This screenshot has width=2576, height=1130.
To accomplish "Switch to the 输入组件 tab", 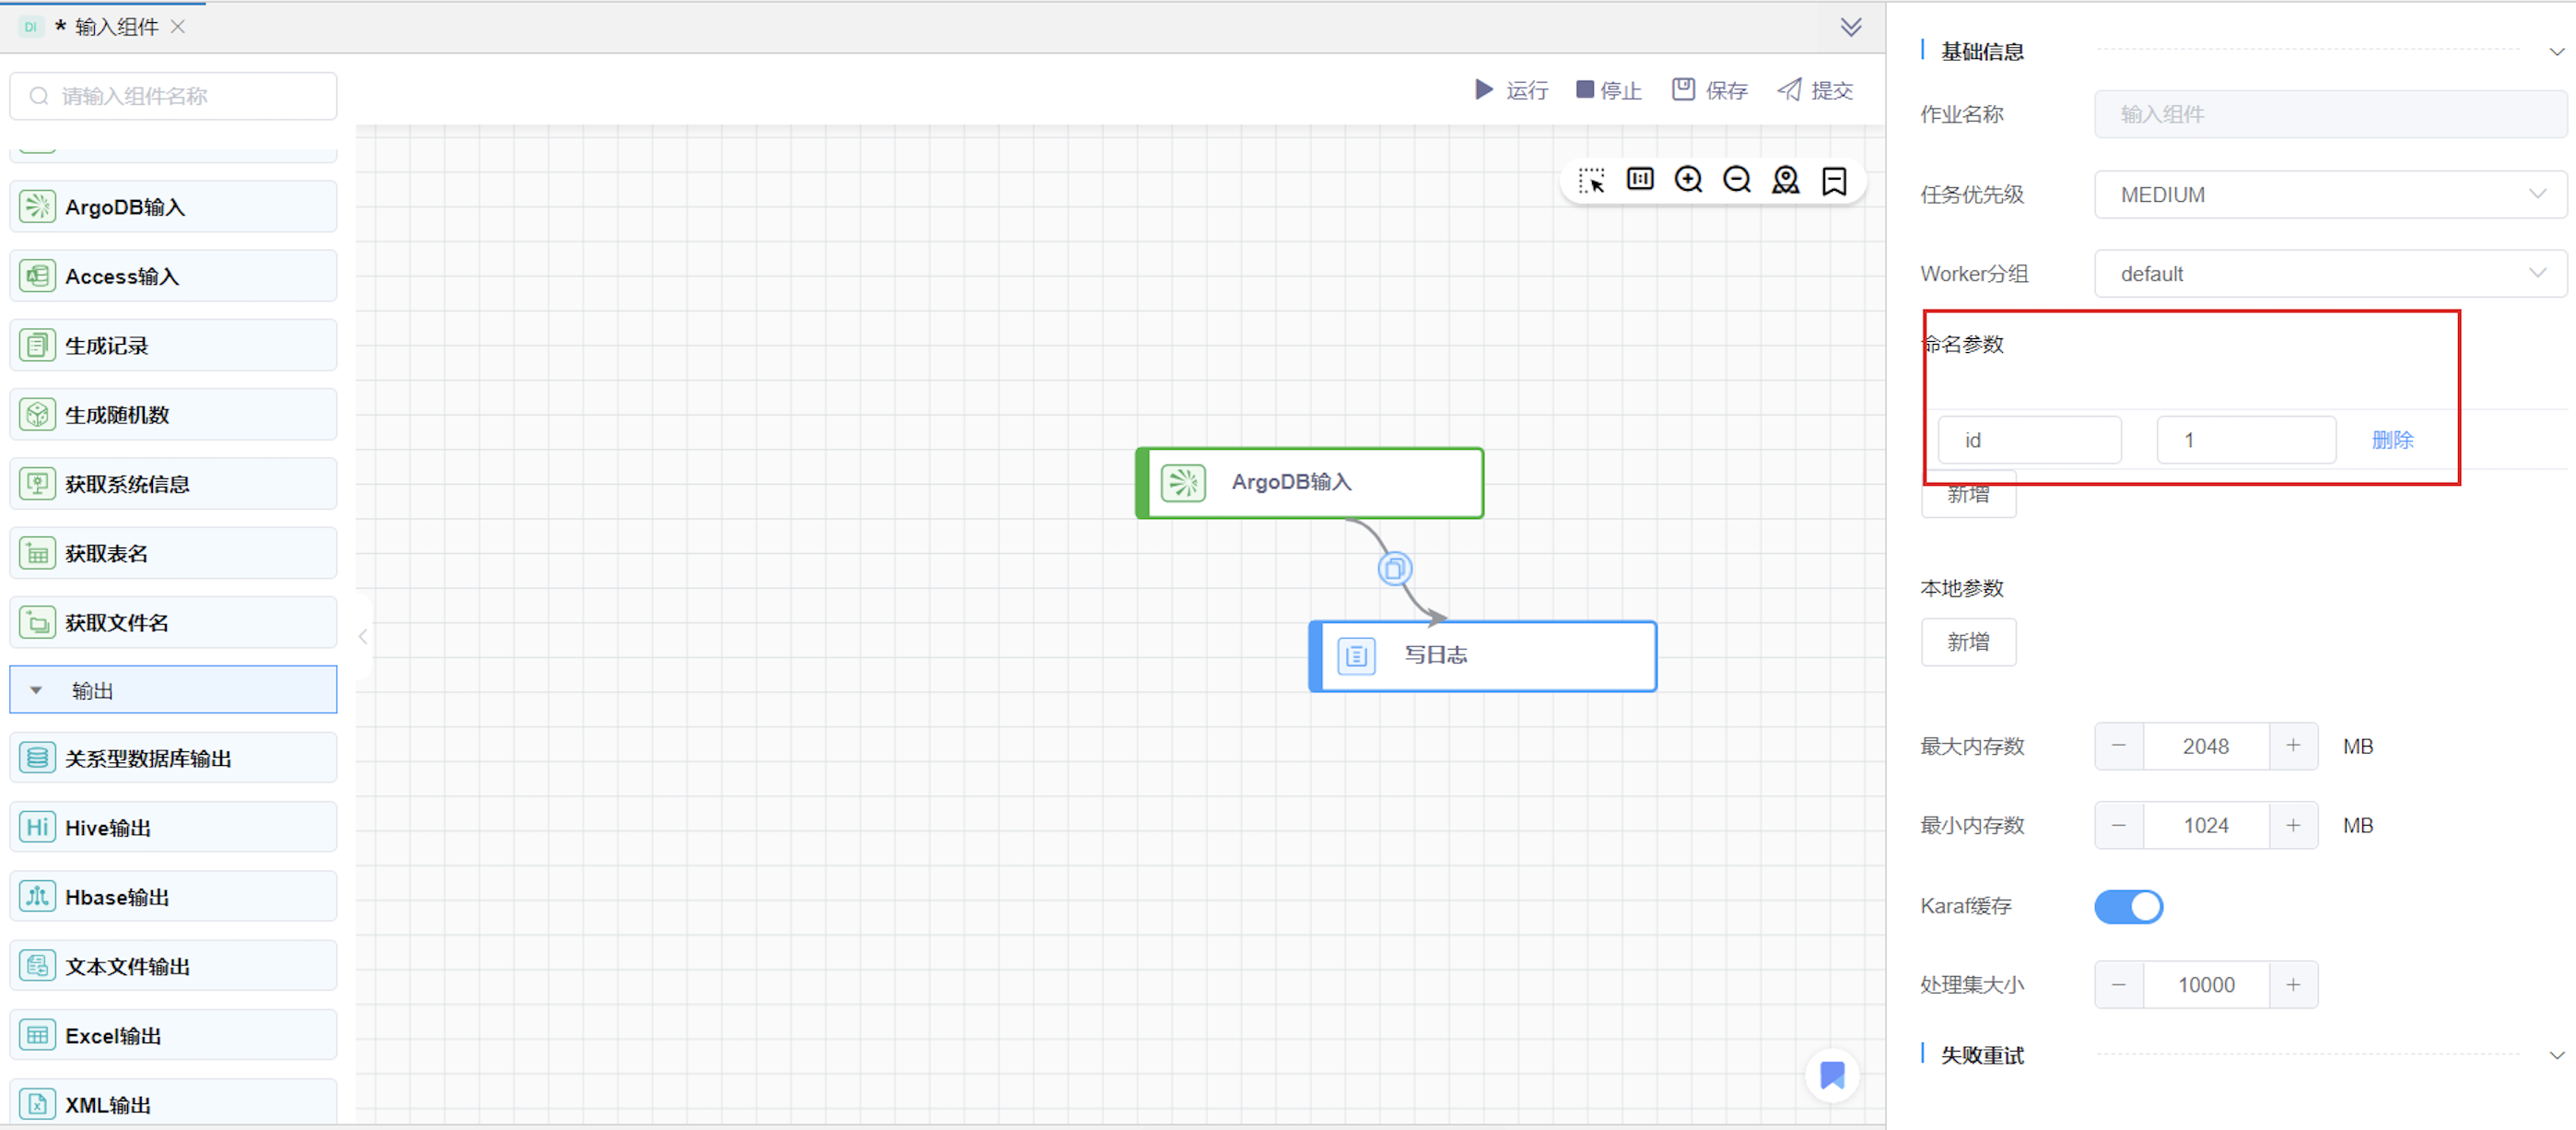I will point(115,27).
